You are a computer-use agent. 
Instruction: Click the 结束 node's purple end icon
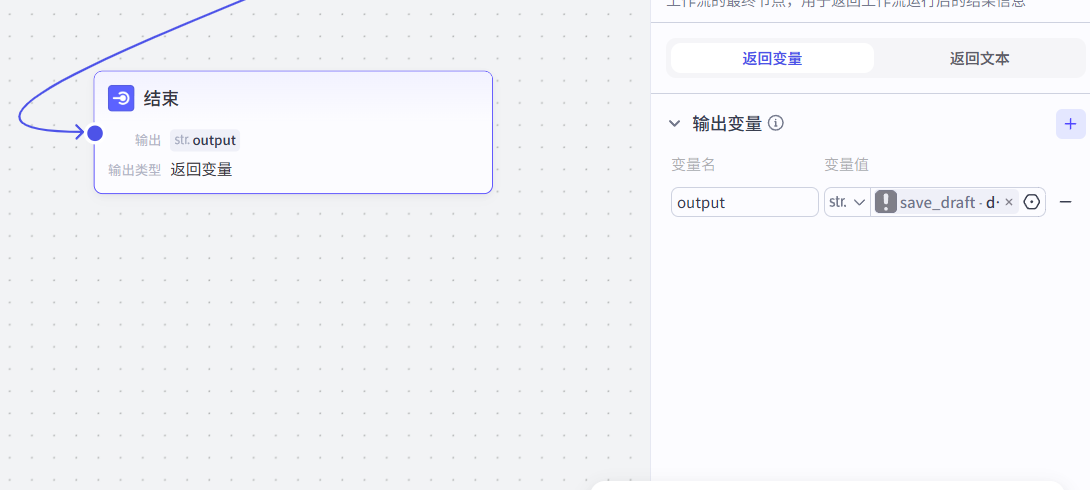[121, 98]
